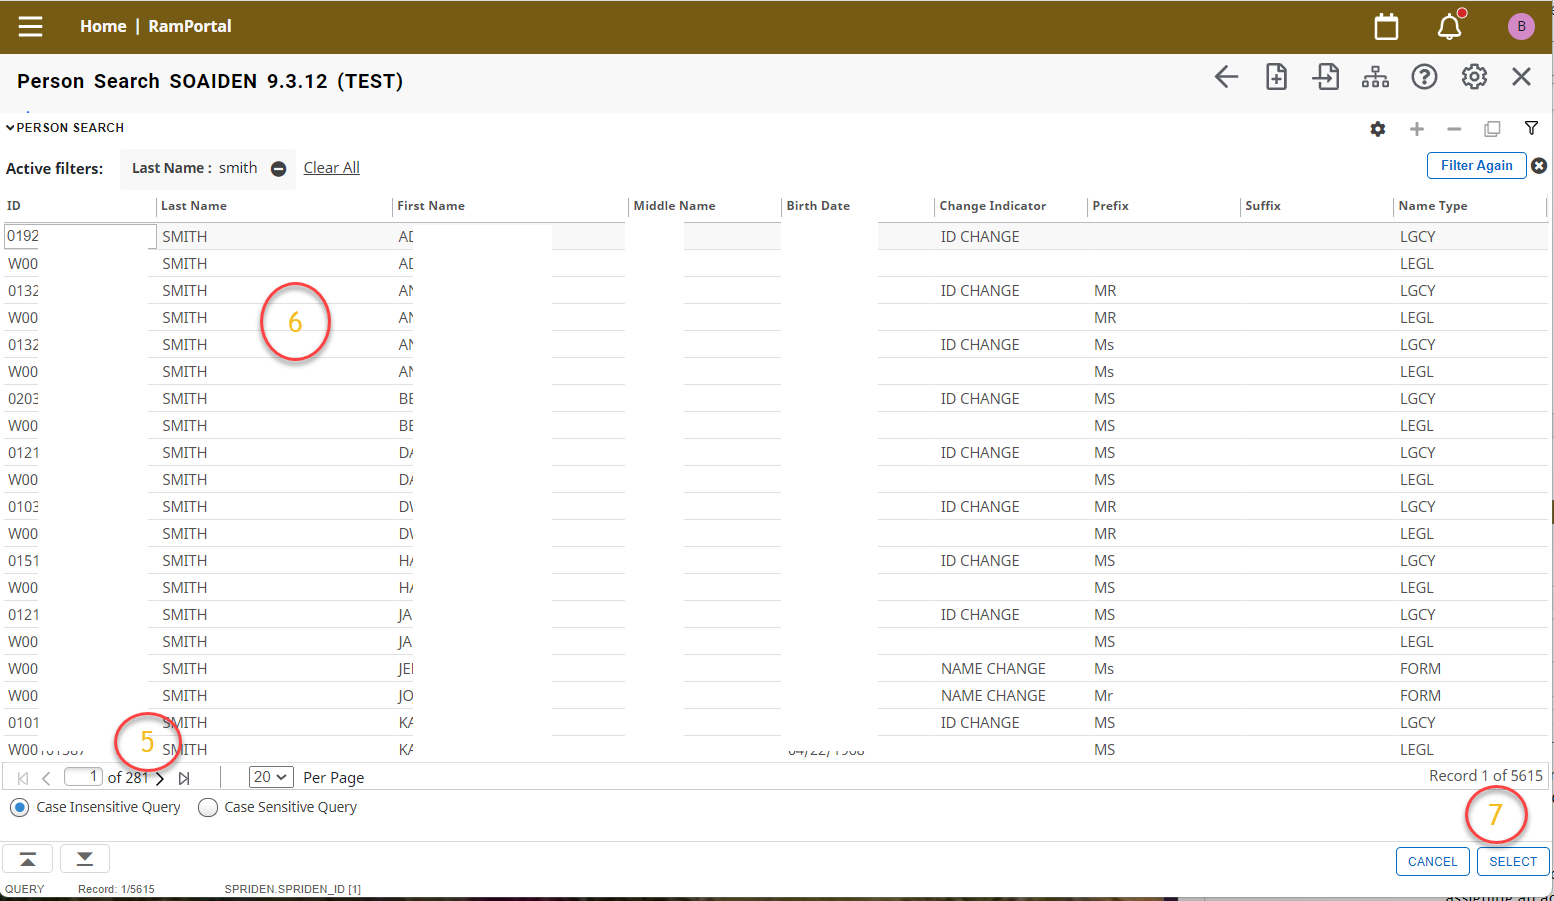Viewport: 1554px width, 901px height.
Task: View notifications via the bell icon
Action: 1449,27
